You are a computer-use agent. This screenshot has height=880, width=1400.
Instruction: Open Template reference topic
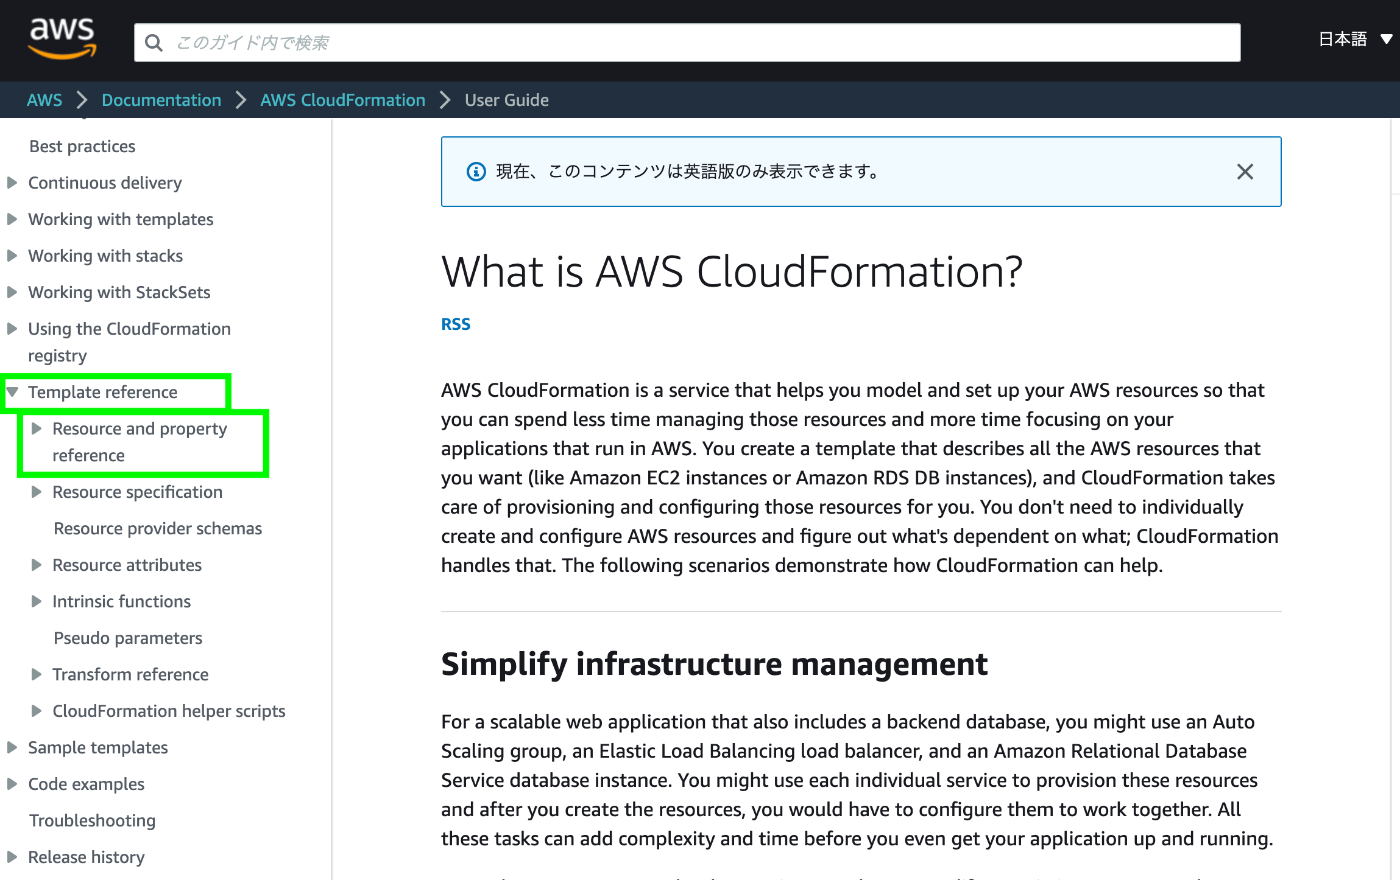103,392
